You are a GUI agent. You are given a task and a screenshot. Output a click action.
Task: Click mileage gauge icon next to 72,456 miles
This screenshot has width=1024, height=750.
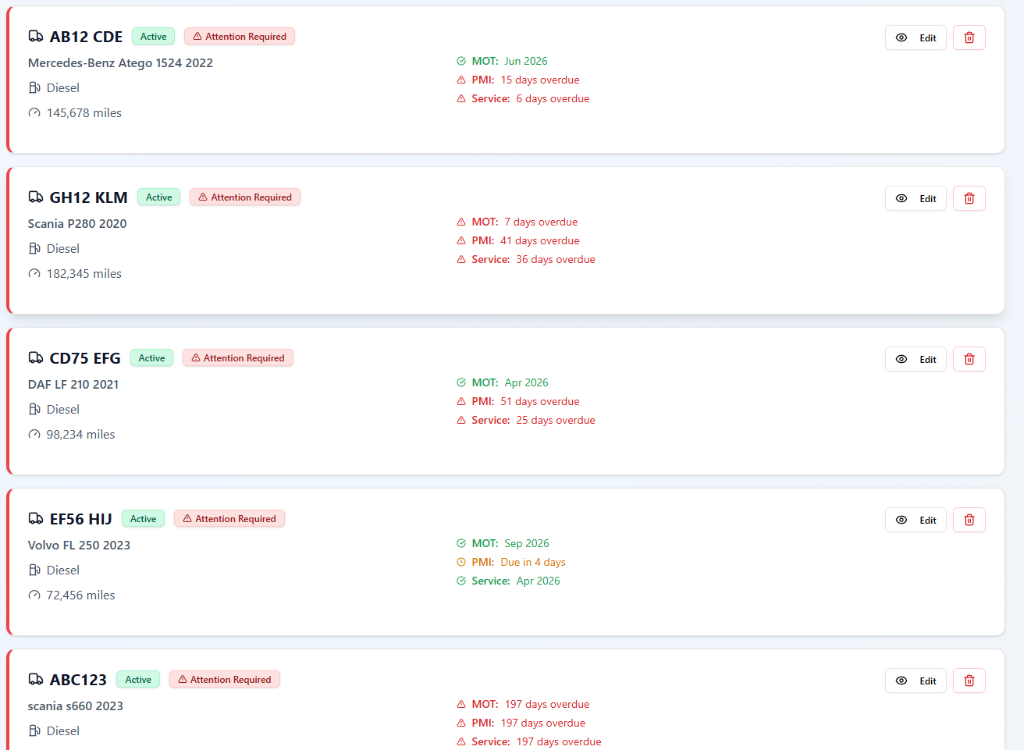[35, 595]
